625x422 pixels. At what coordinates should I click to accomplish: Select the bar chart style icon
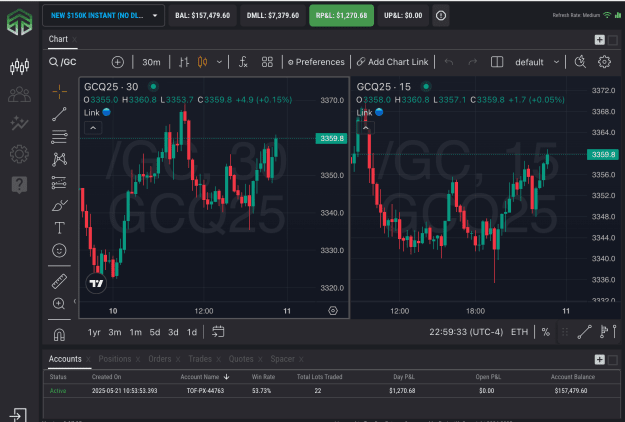pos(184,62)
